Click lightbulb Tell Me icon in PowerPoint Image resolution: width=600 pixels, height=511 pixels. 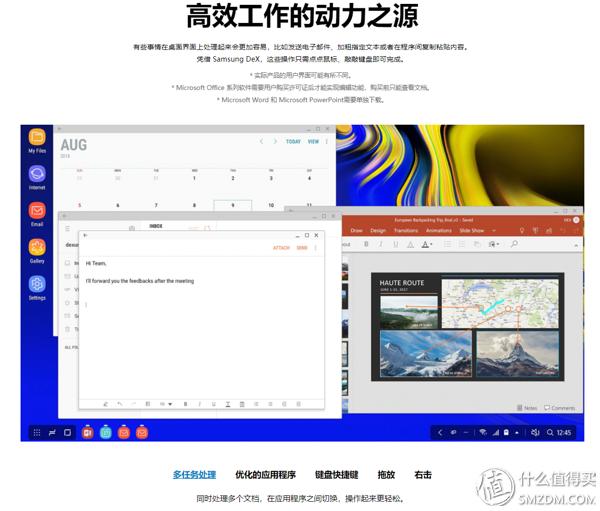click(522, 230)
